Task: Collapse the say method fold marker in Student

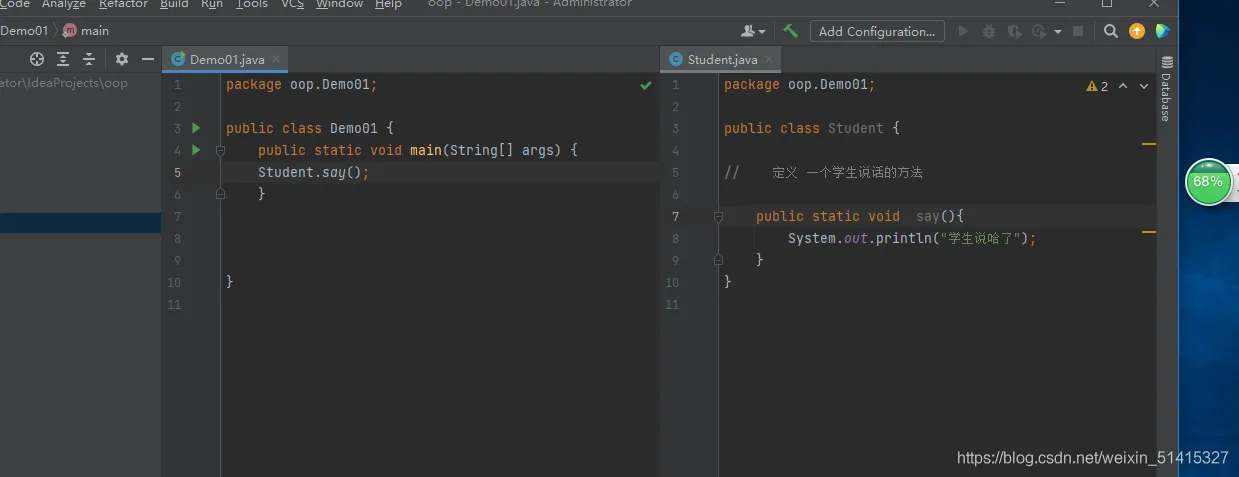Action: pos(719,216)
